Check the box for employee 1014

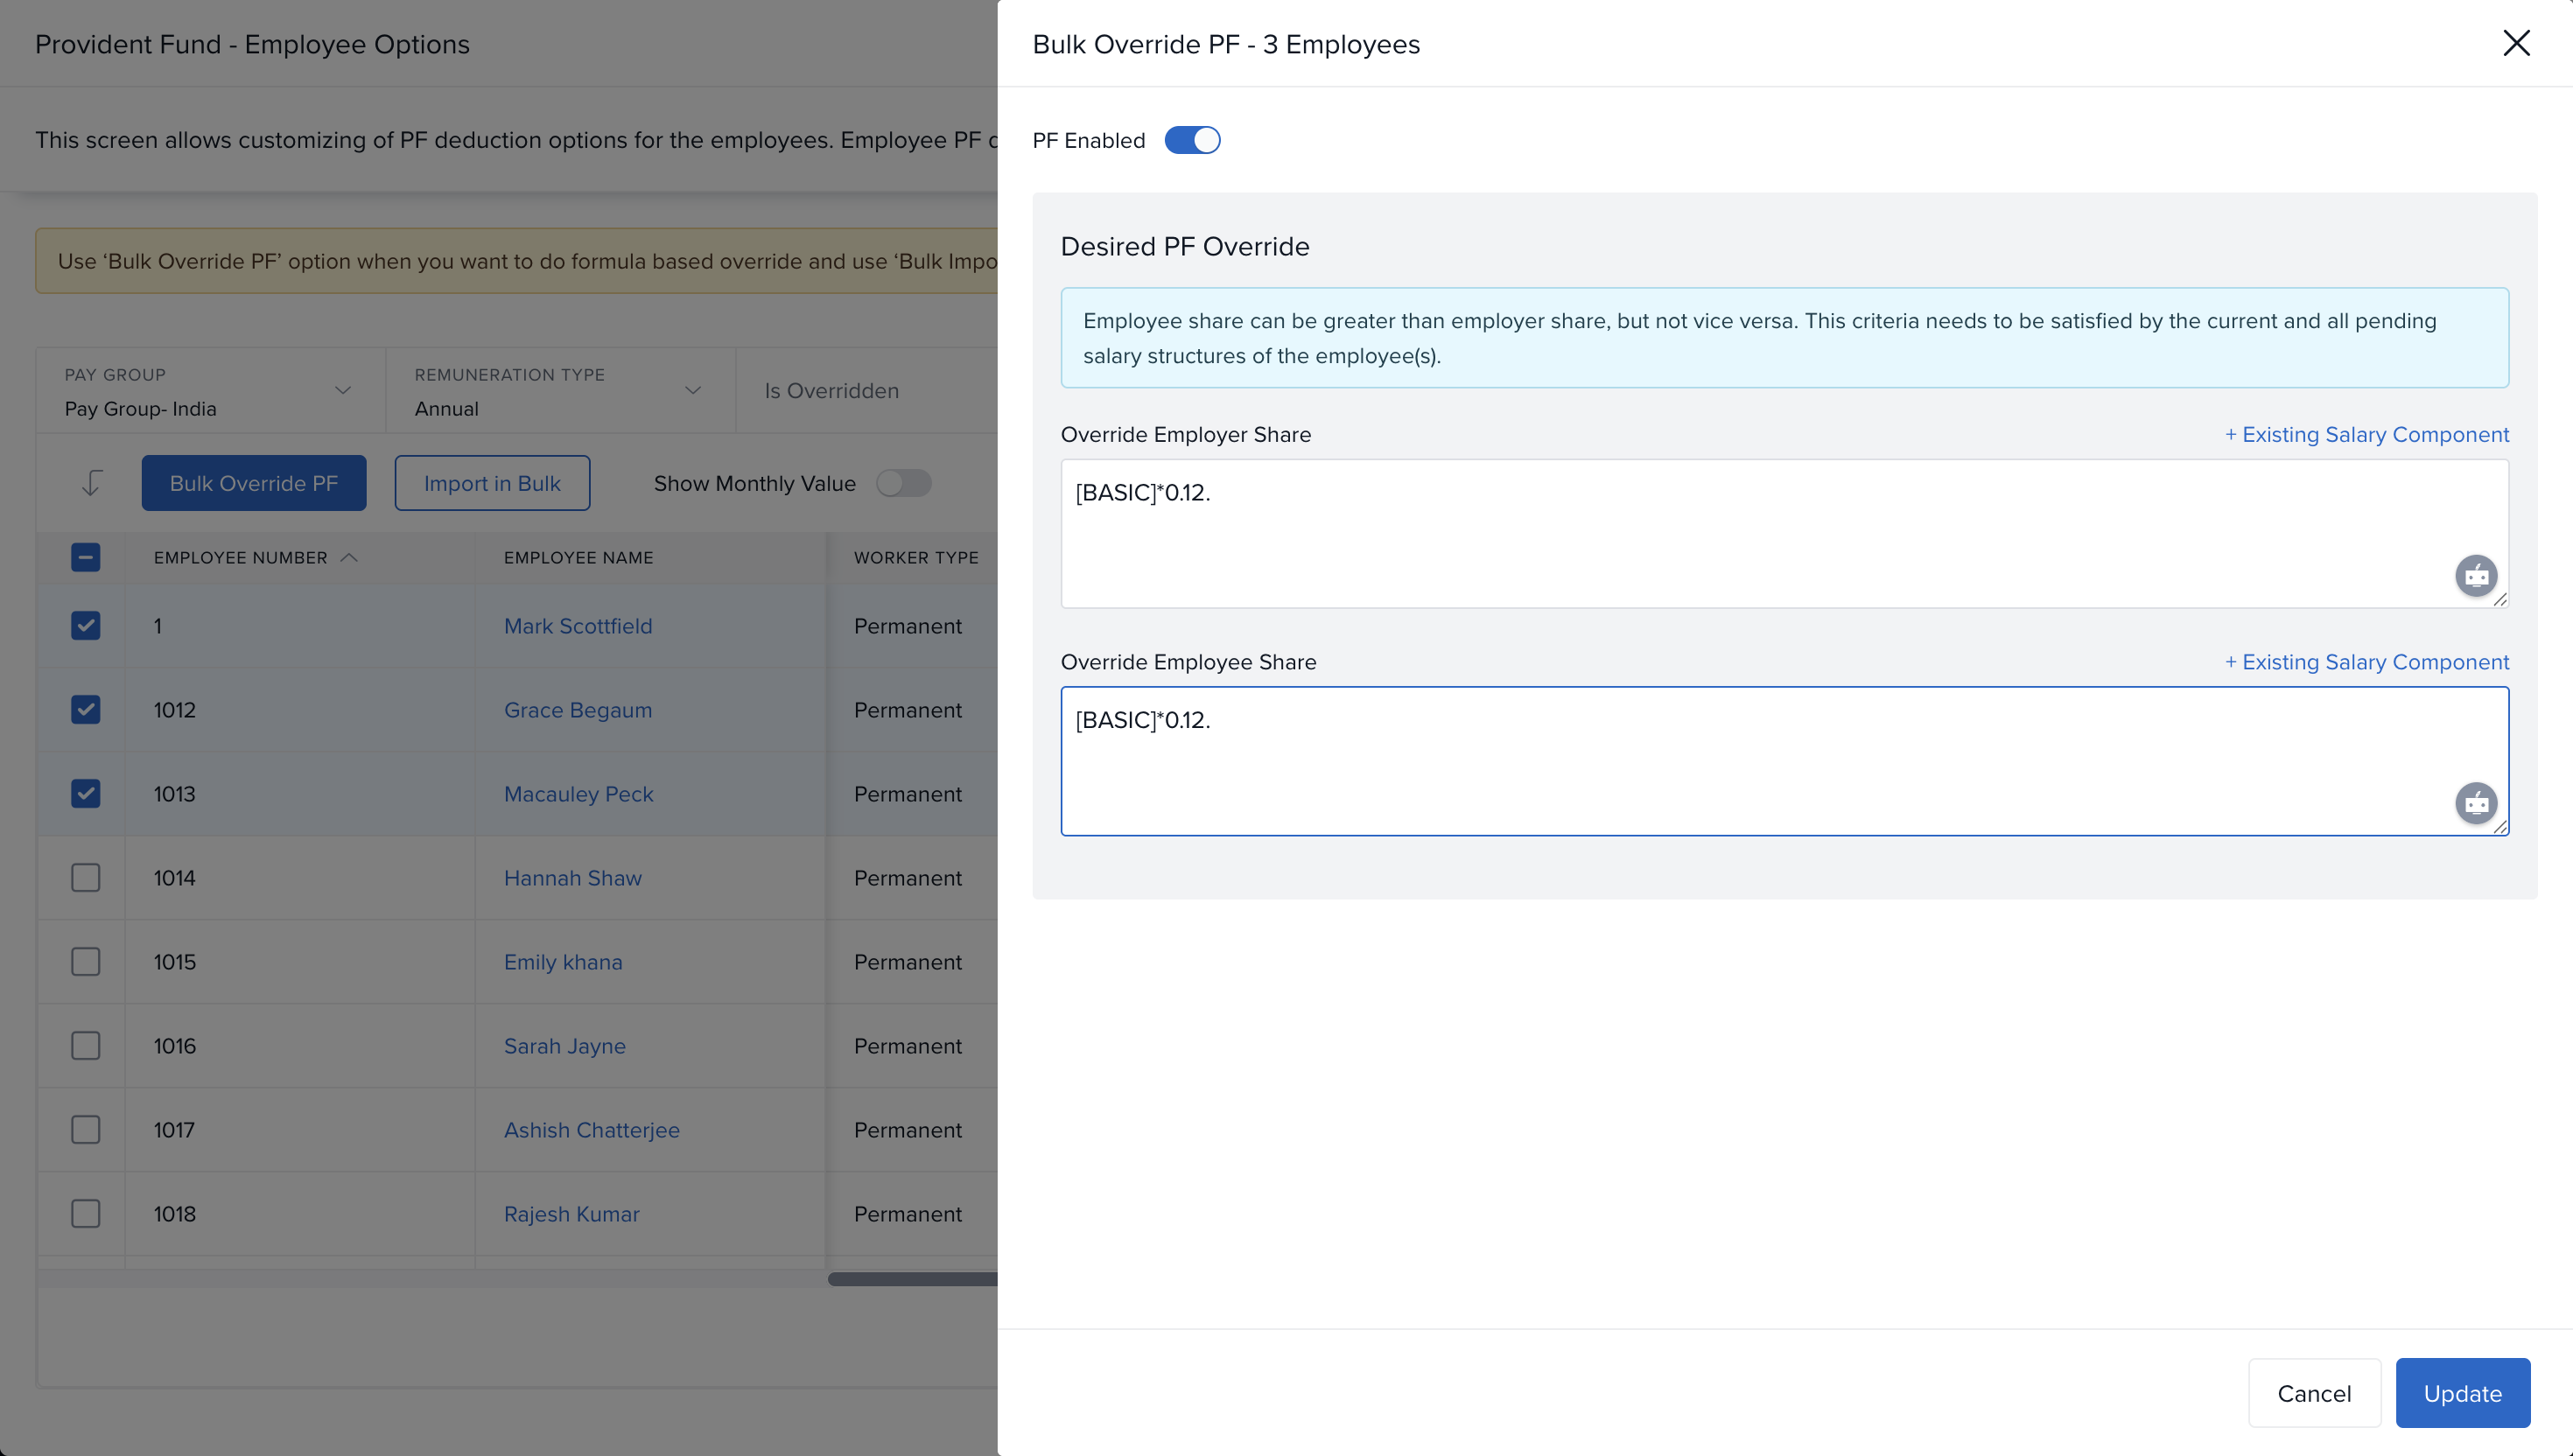click(x=86, y=878)
